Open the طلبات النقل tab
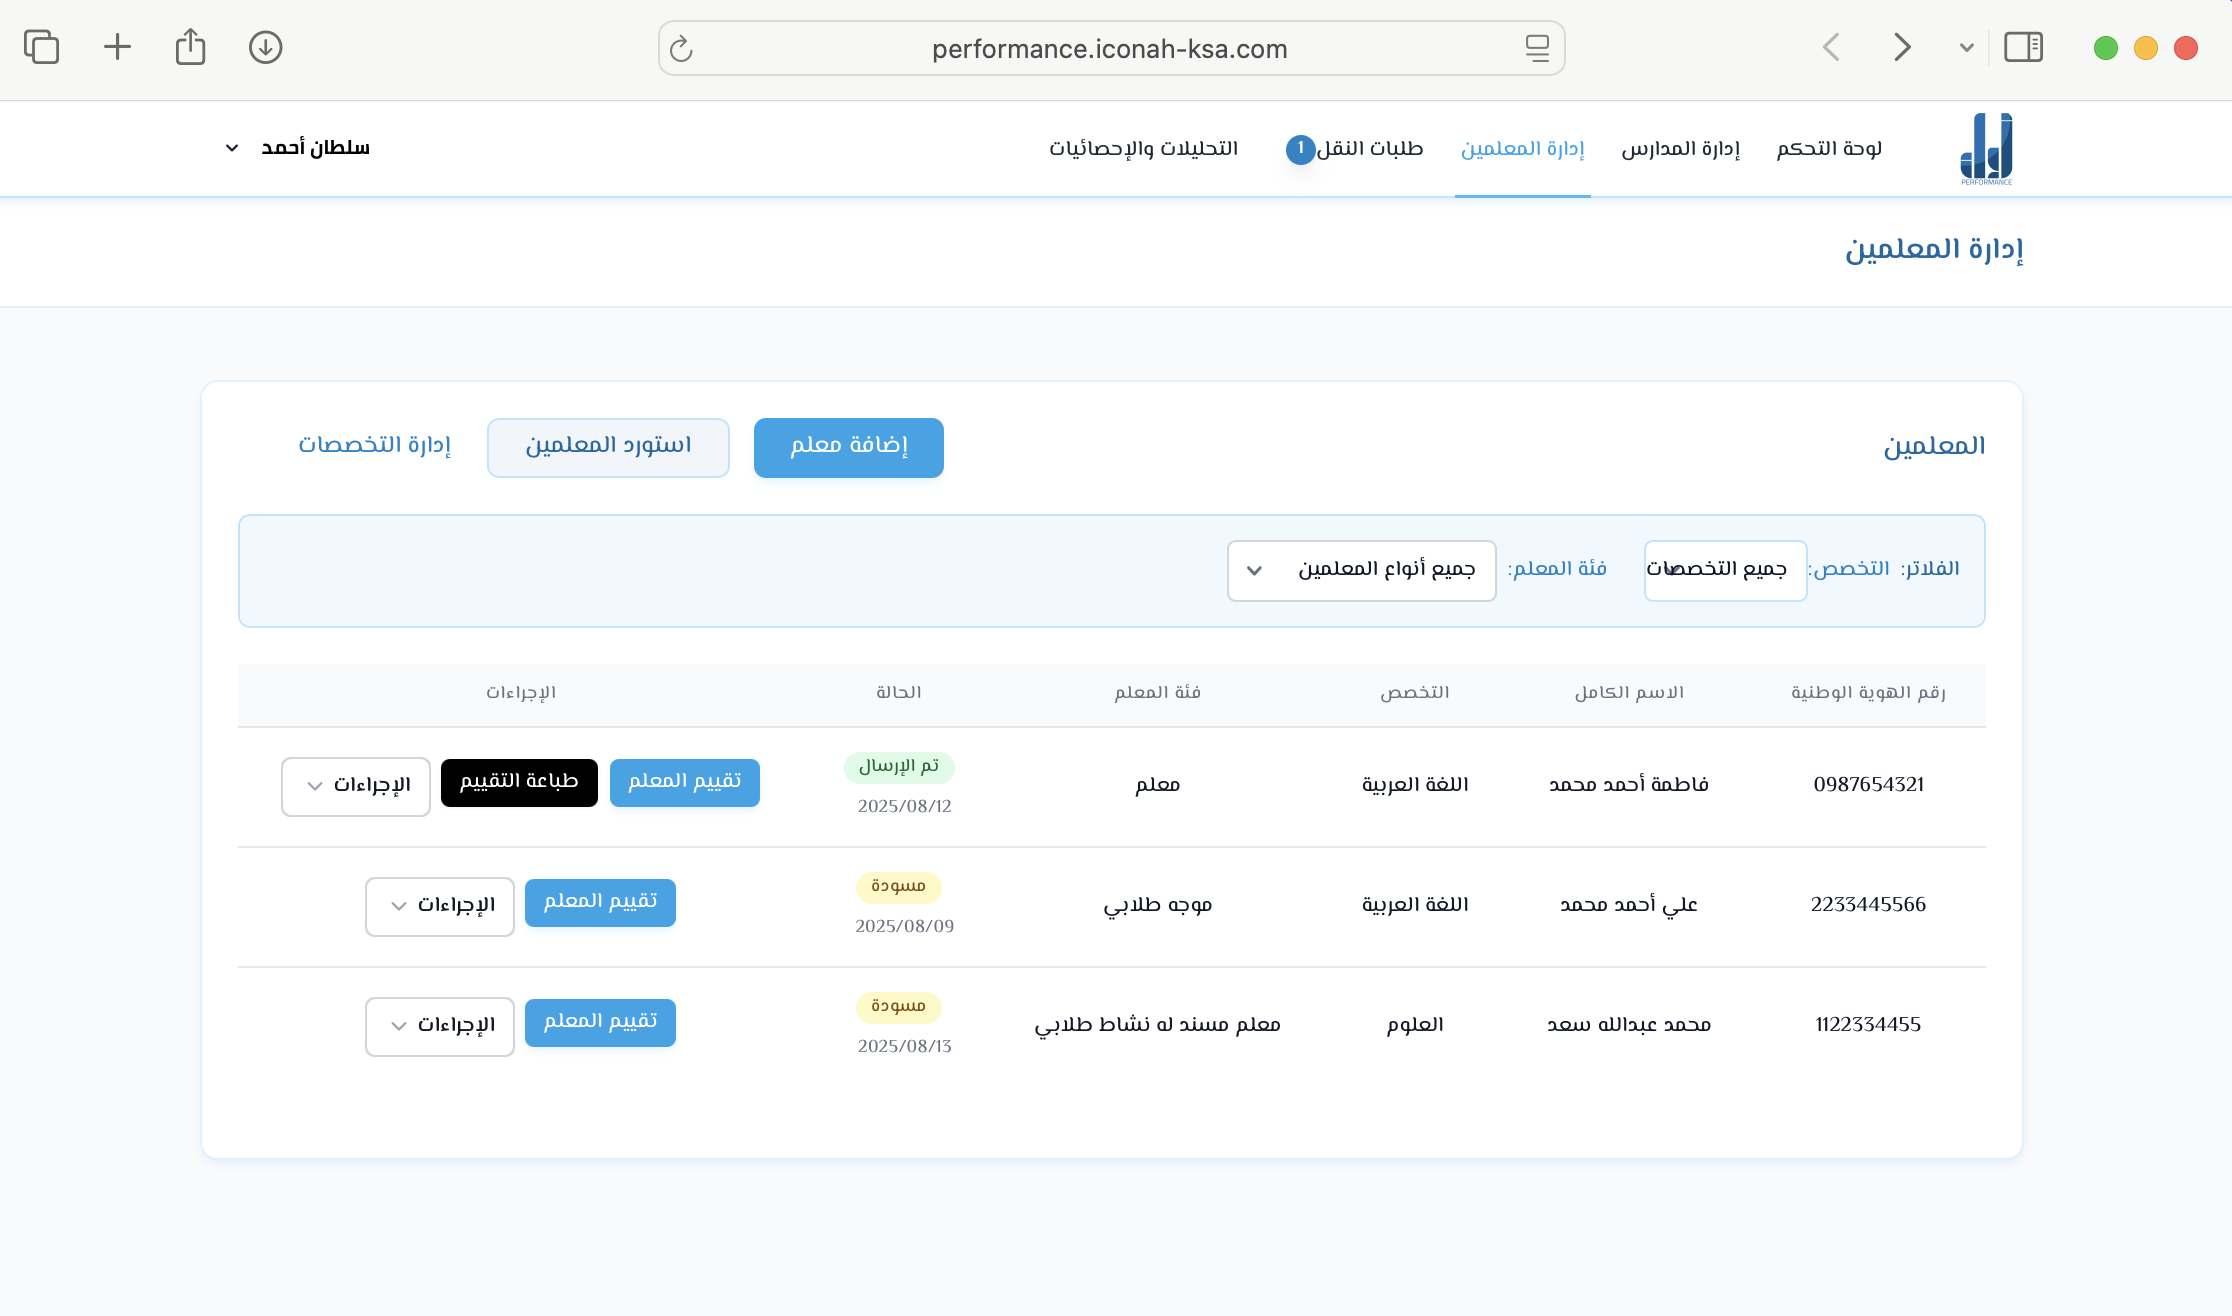This screenshot has height=1316, width=2232. 1367,149
